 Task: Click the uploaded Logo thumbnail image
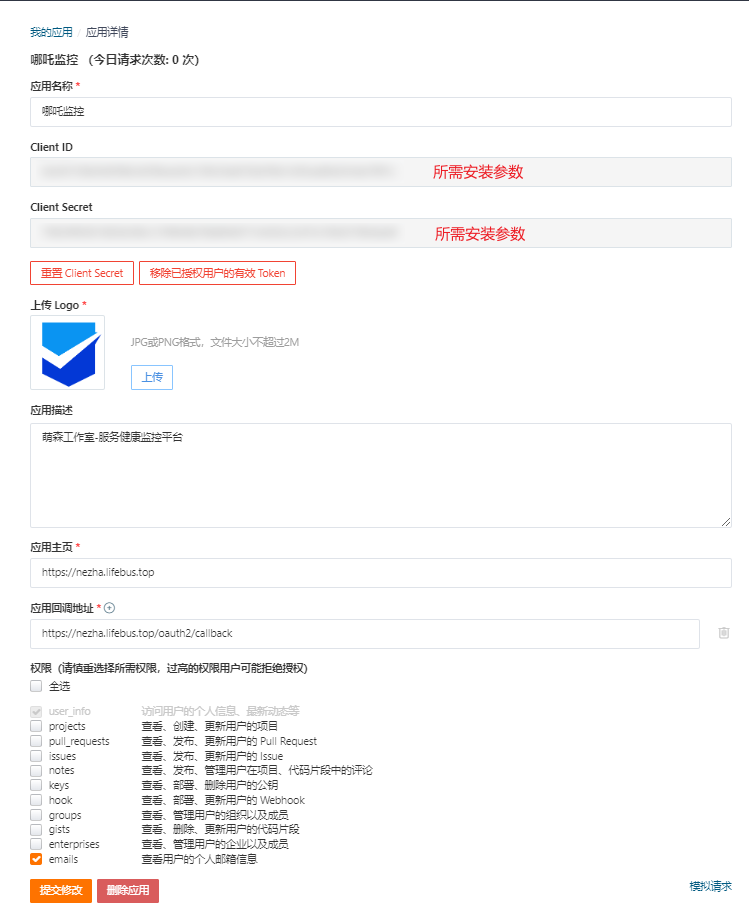pos(67,353)
